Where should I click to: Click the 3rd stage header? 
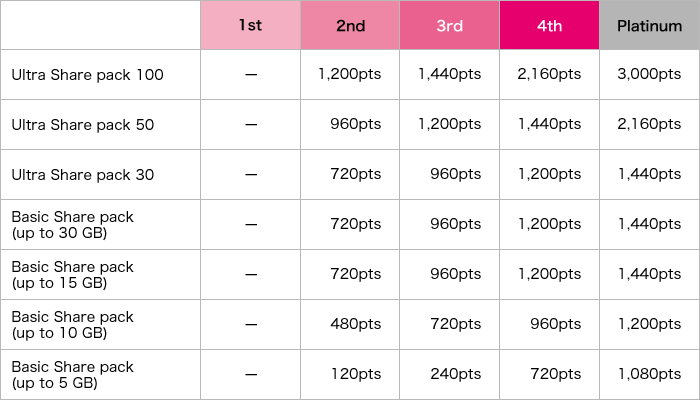pyautogui.click(x=450, y=25)
